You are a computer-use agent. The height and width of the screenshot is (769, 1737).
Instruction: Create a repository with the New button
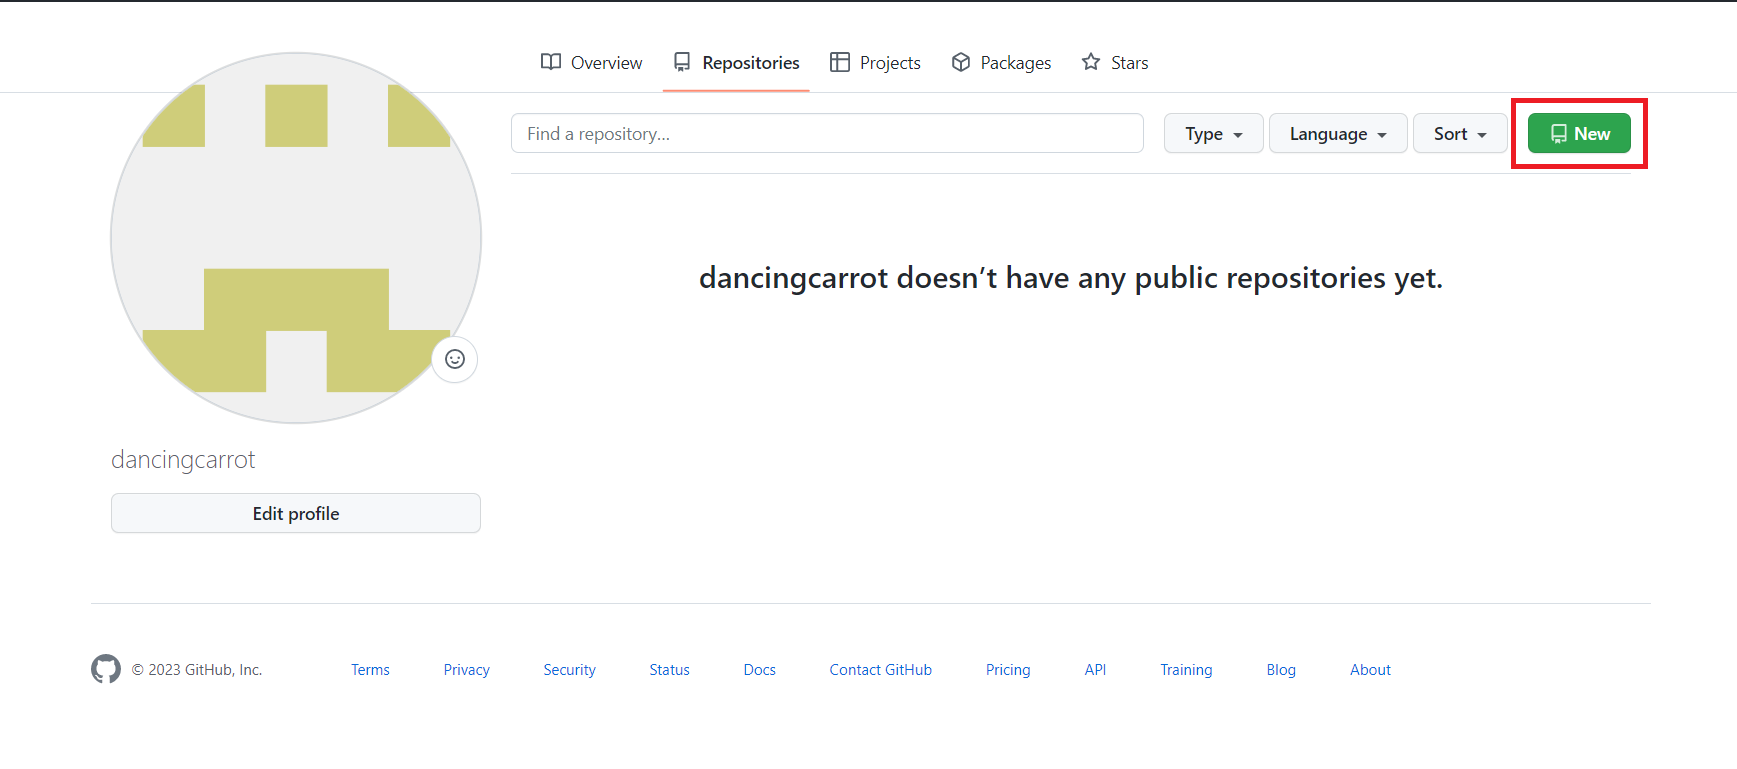click(x=1579, y=133)
